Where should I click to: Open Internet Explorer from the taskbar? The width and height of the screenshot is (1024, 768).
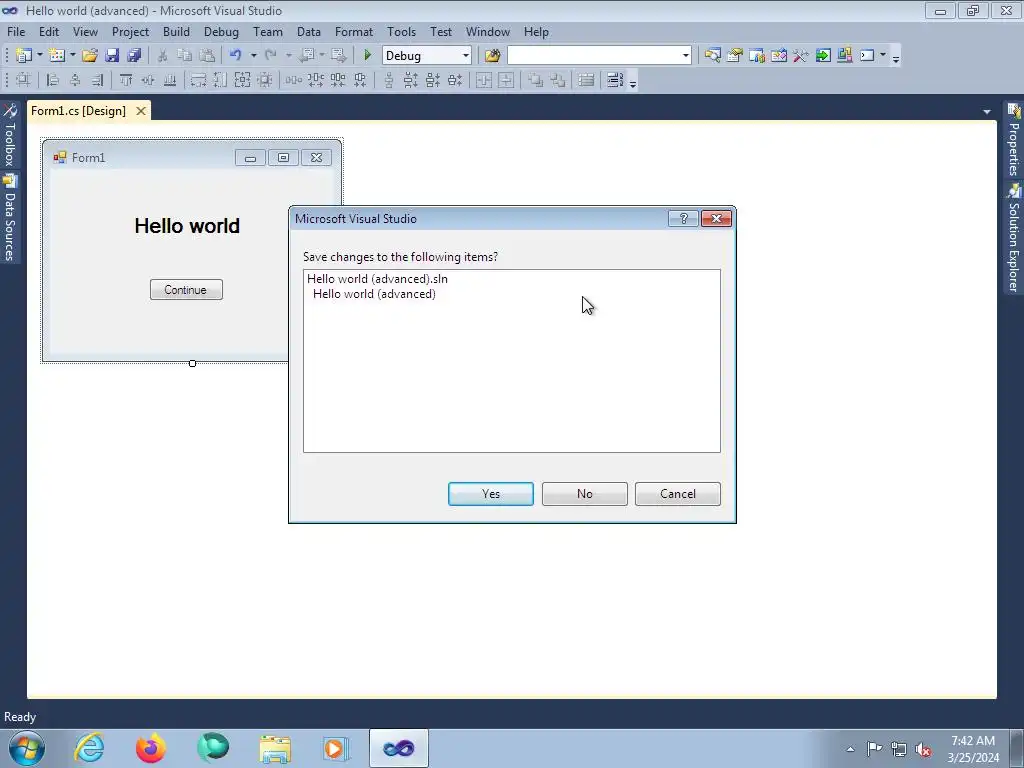[89, 748]
